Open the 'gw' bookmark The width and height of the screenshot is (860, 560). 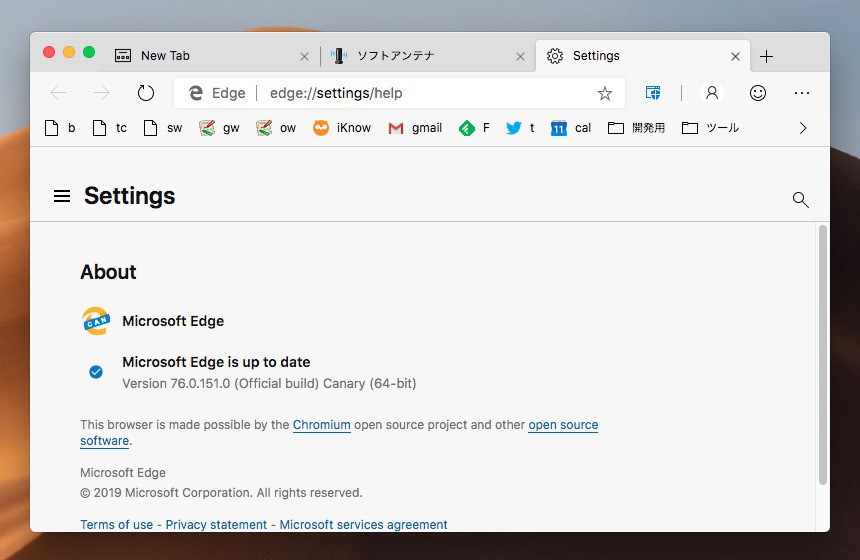(219, 128)
